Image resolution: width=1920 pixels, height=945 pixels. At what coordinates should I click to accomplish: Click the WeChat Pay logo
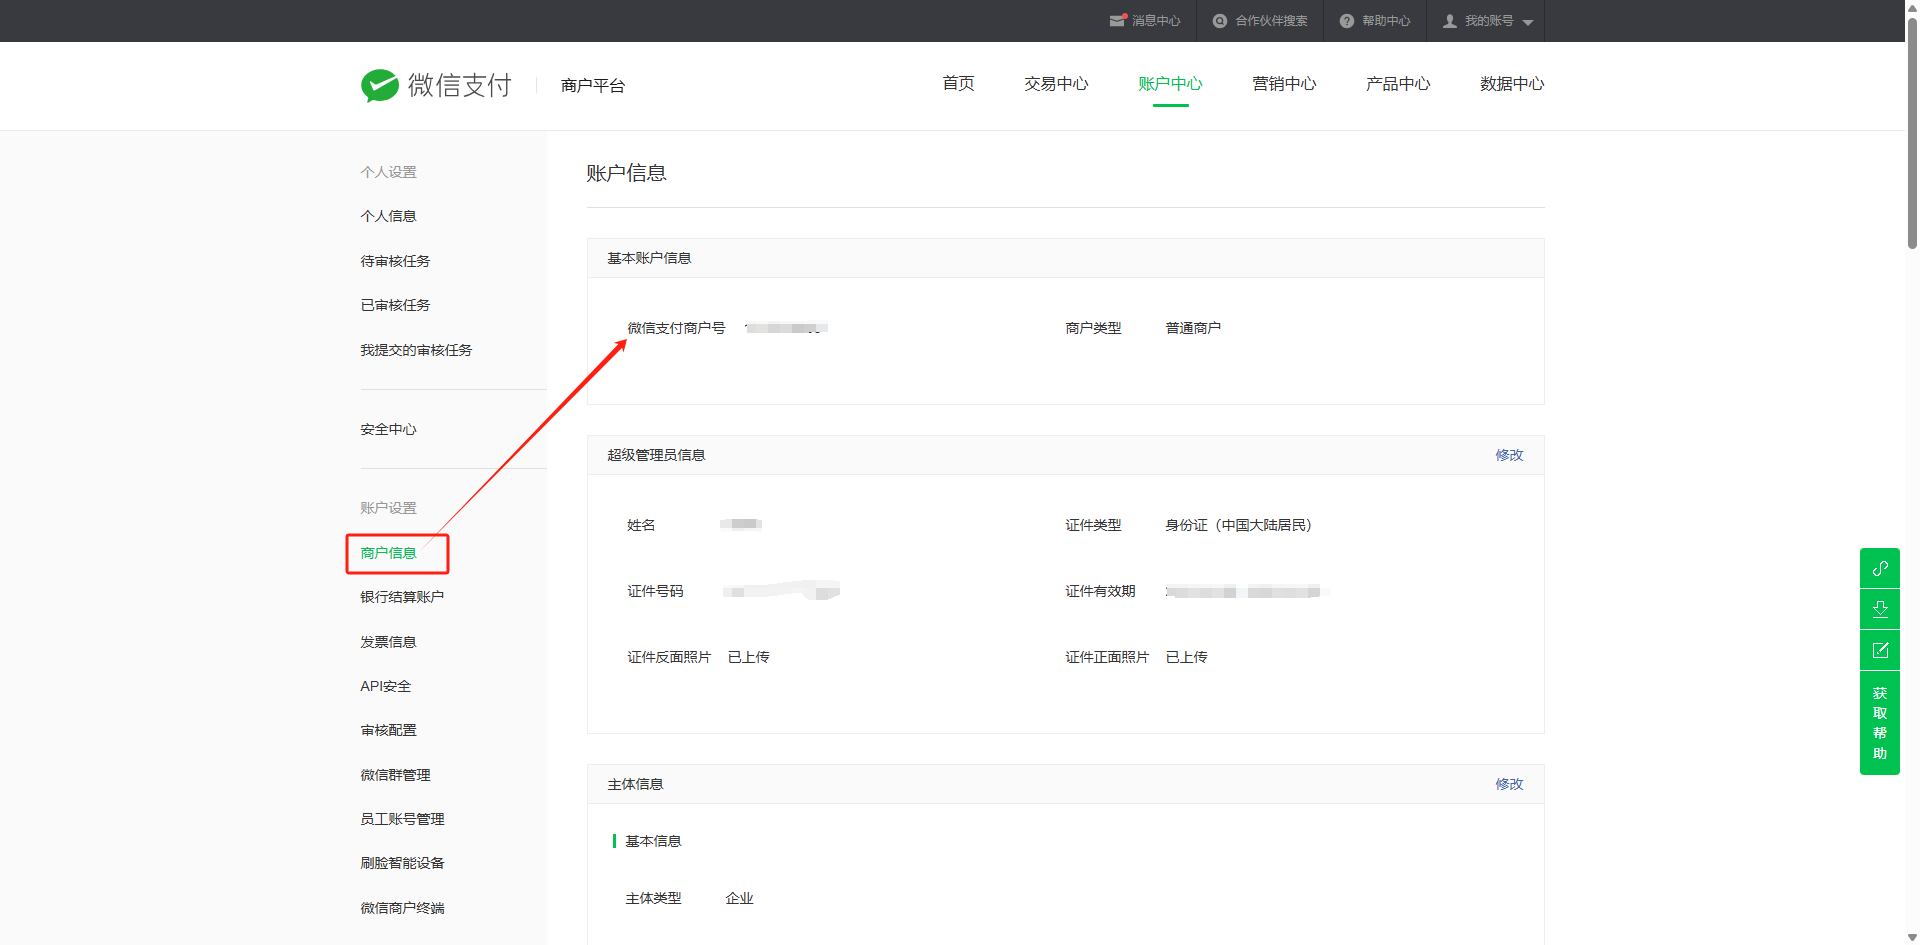point(436,86)
